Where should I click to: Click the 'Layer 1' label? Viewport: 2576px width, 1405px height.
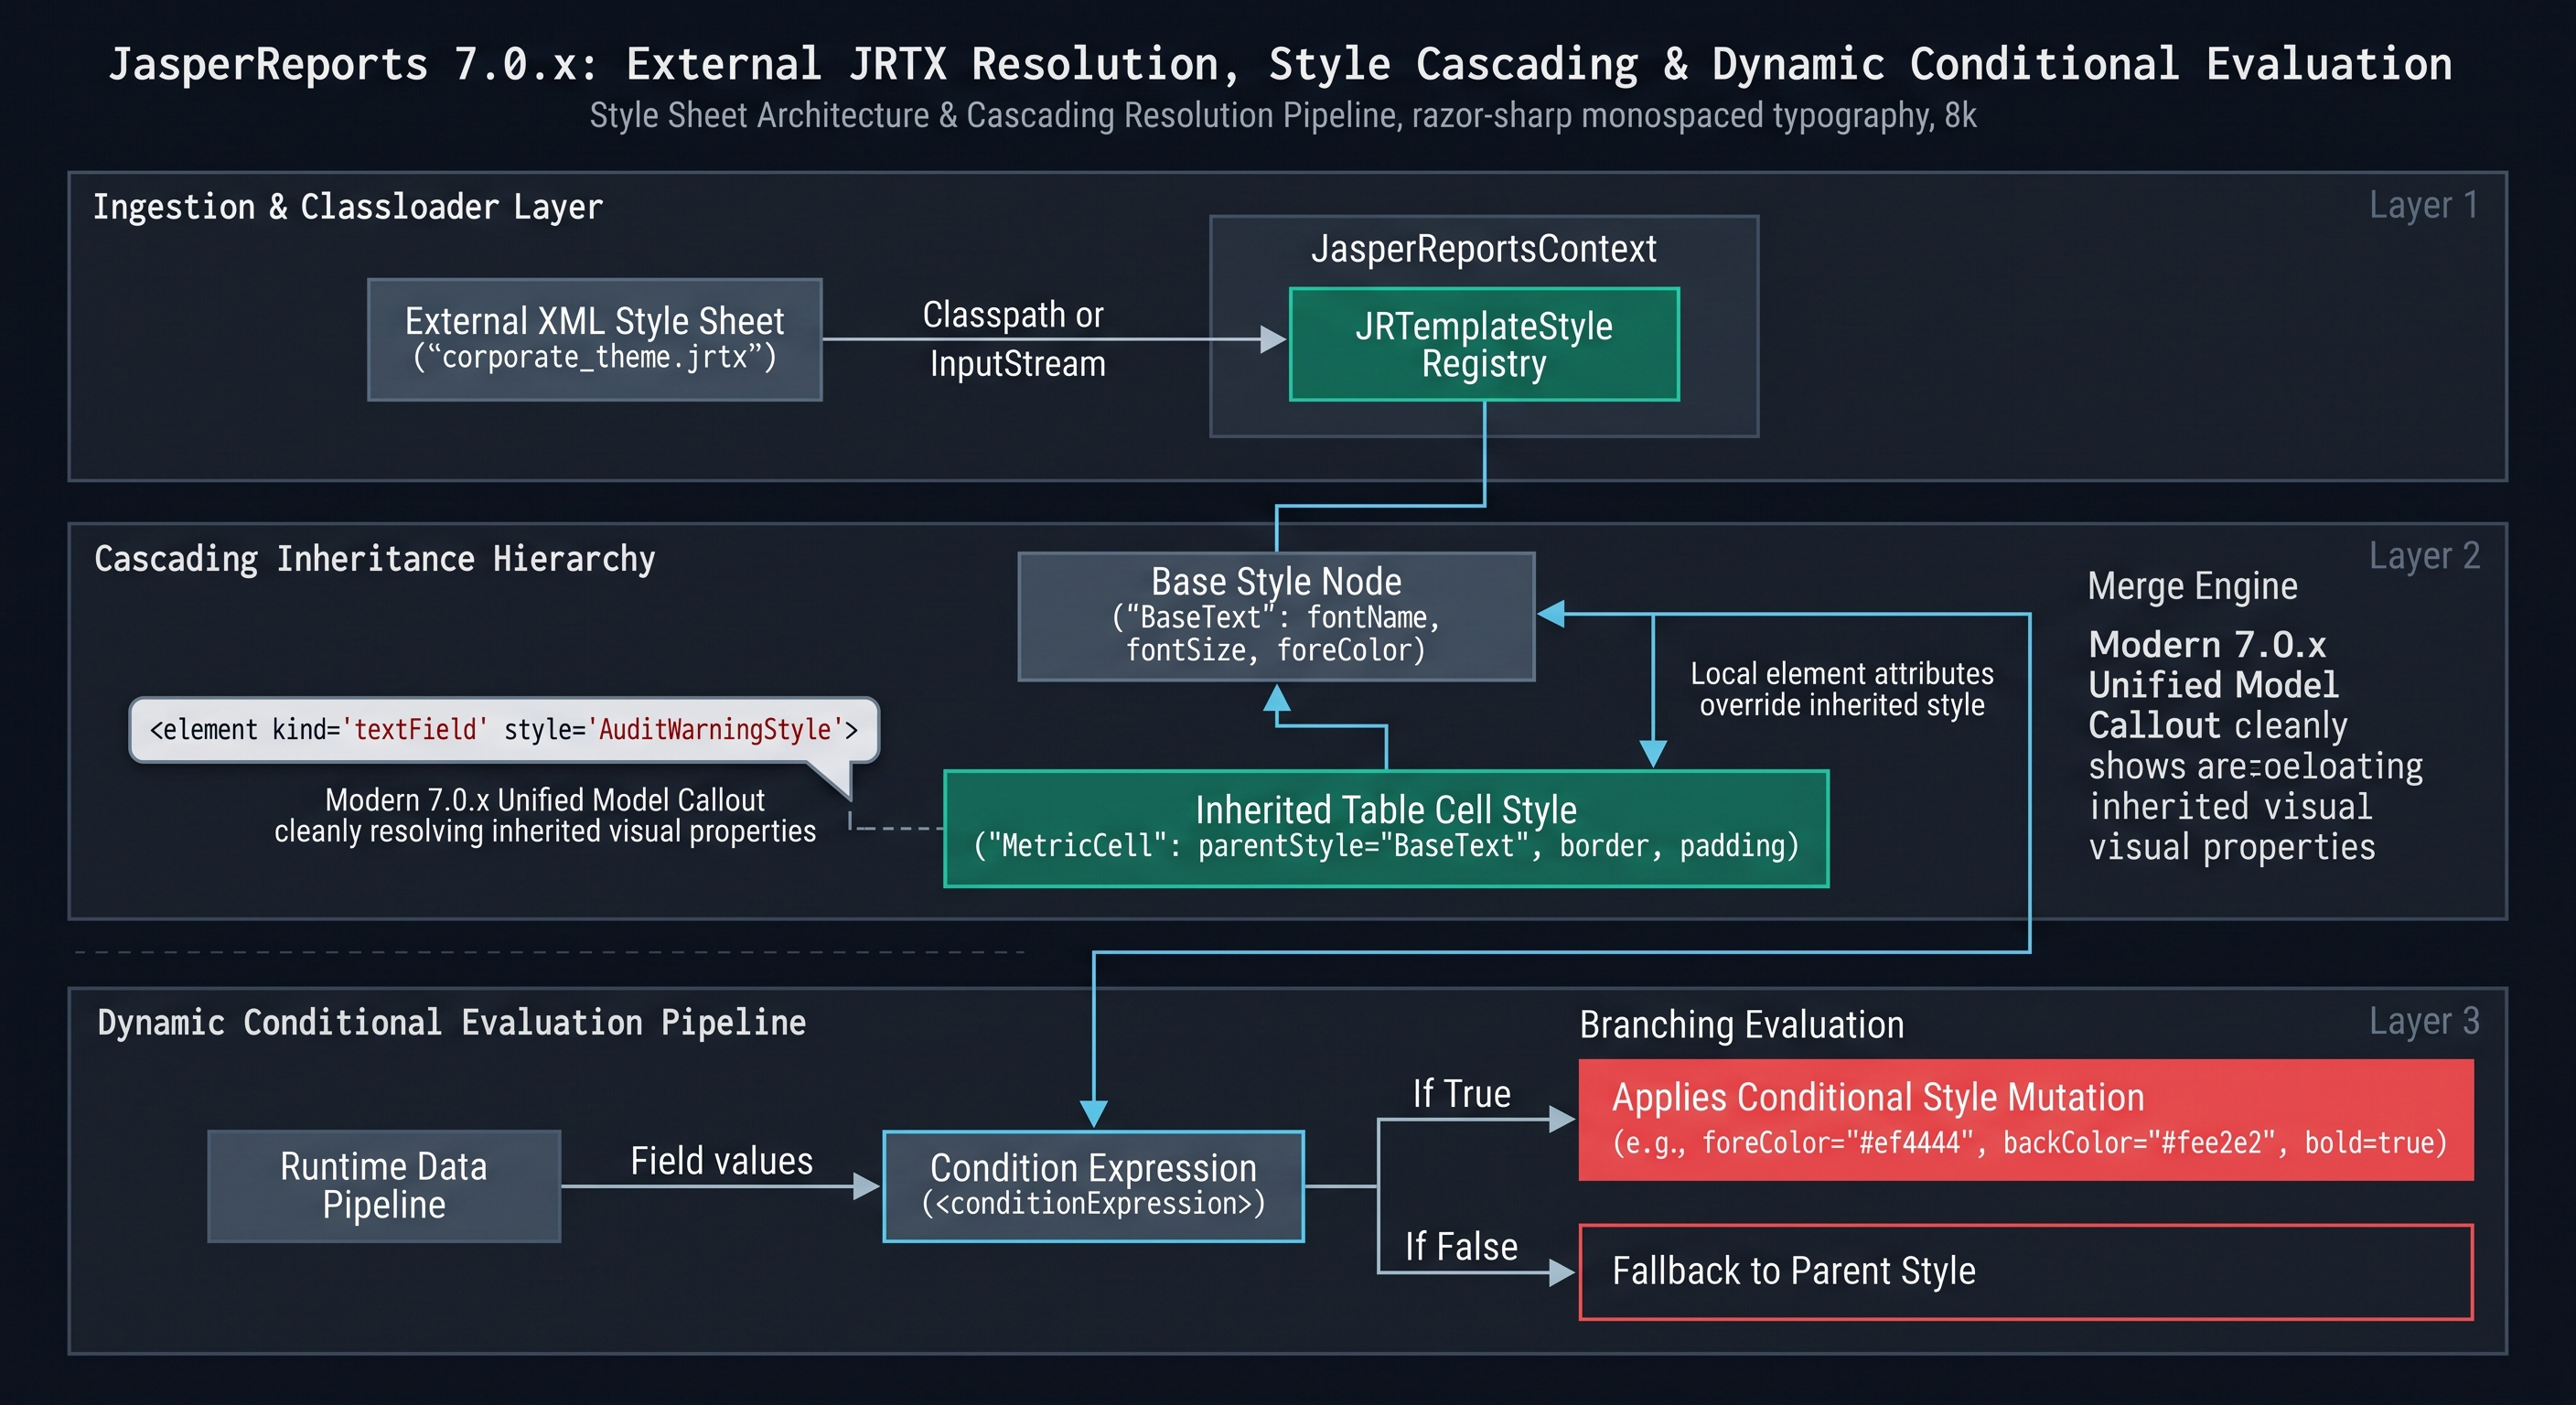coord(2423,205)
